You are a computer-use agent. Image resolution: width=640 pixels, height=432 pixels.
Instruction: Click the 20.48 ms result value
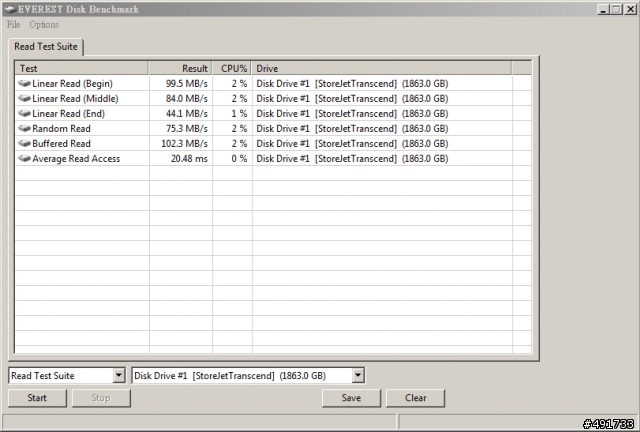pyautogui.click(x=189, y=158)
